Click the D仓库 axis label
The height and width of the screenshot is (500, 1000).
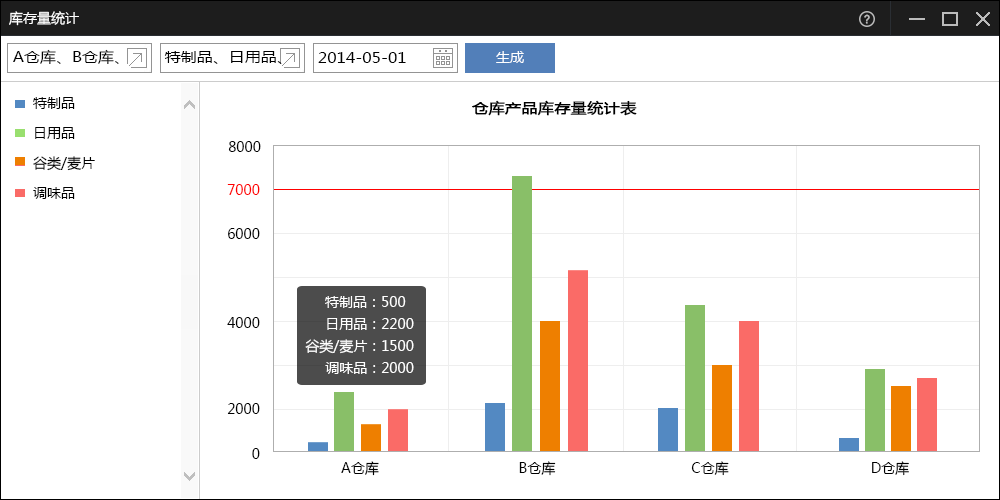[890, 469]
